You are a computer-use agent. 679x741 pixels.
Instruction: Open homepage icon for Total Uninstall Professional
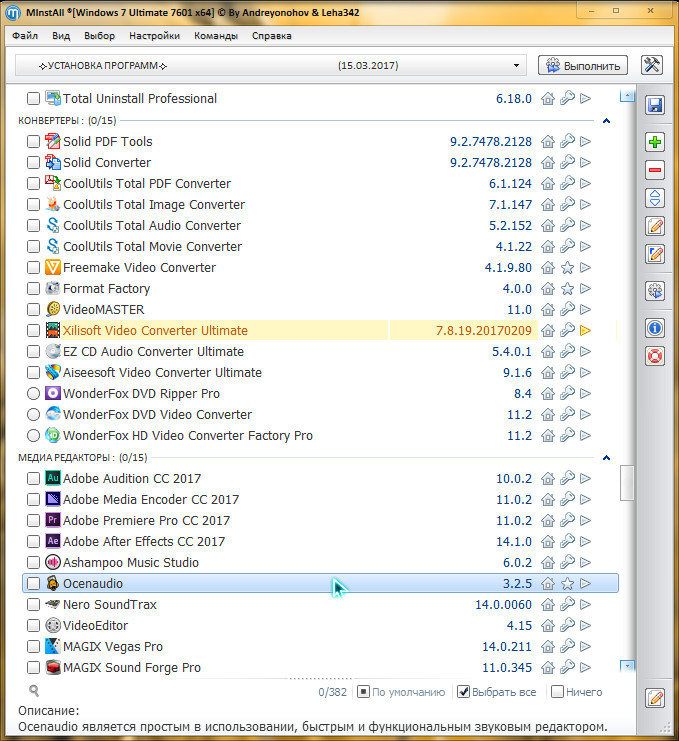point(548,98)
